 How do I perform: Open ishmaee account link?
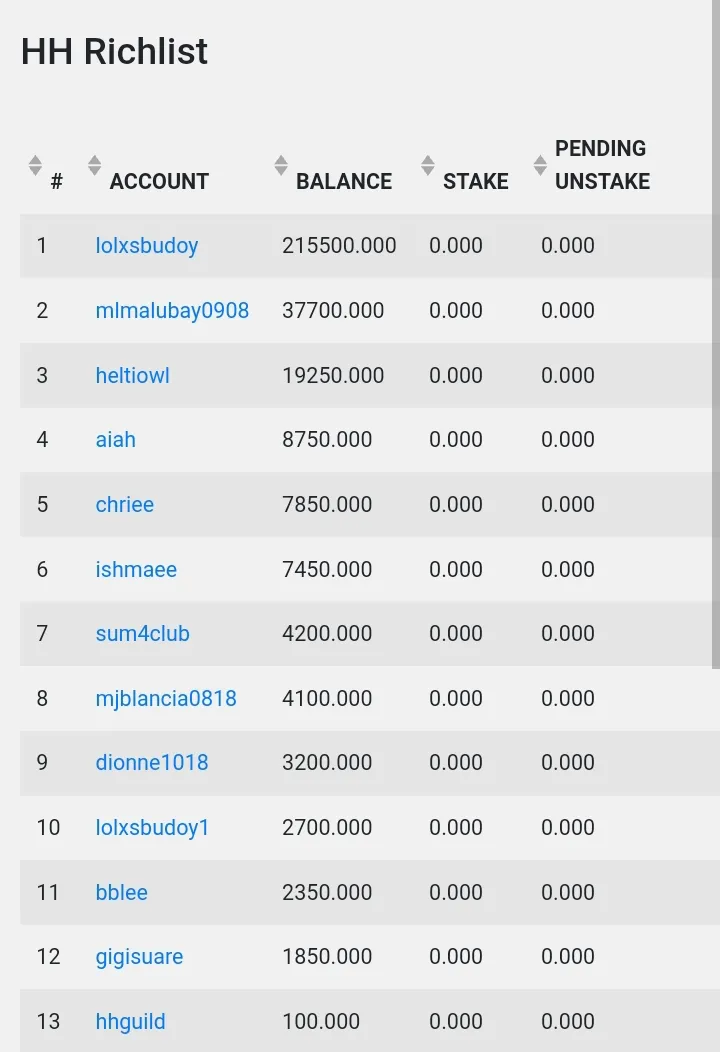136,570
